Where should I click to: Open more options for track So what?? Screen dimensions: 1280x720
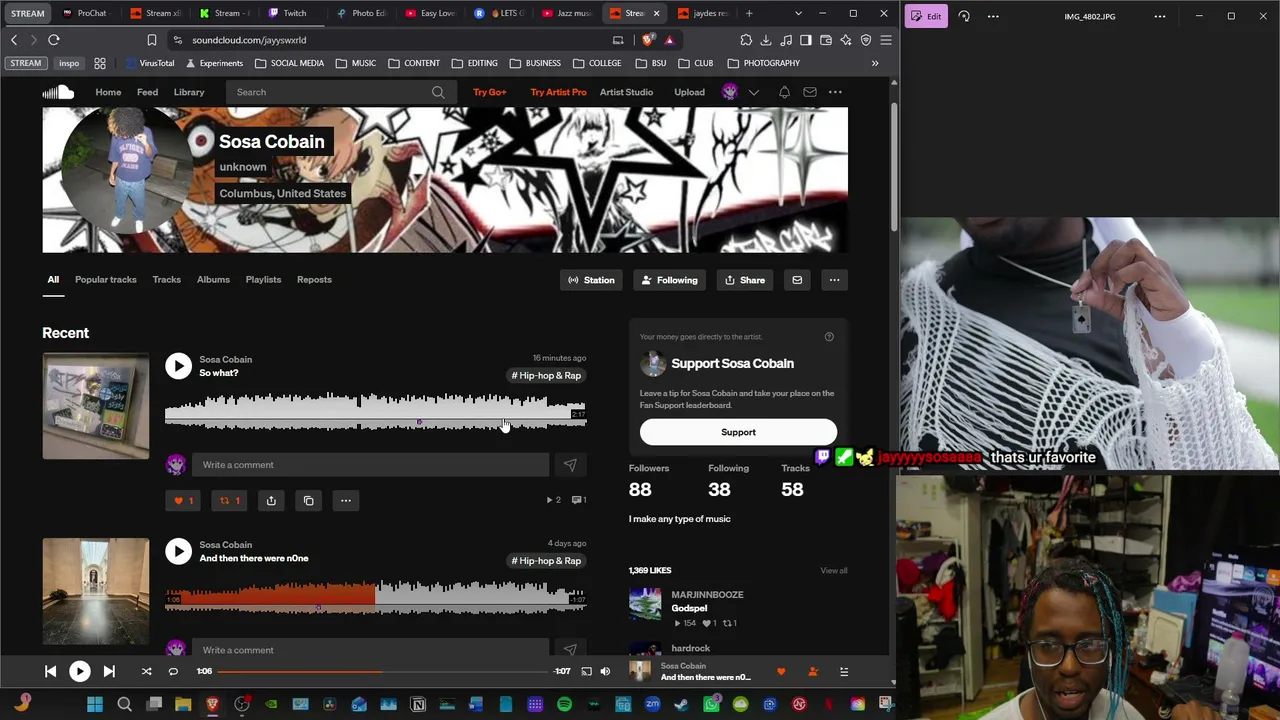pyautogui.click(x=345, y=500)
